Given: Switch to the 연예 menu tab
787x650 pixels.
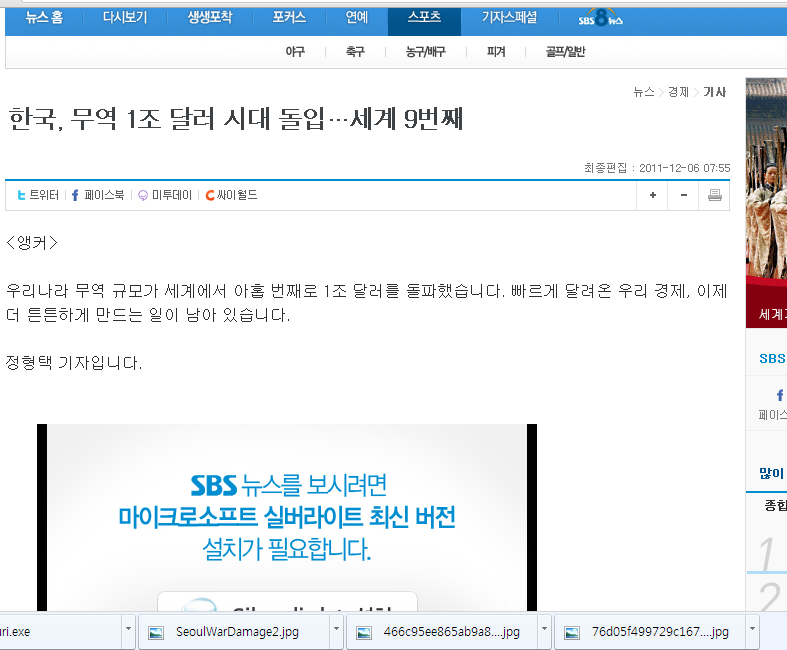Looking at the screenshot, I should [x=356, y=18].
